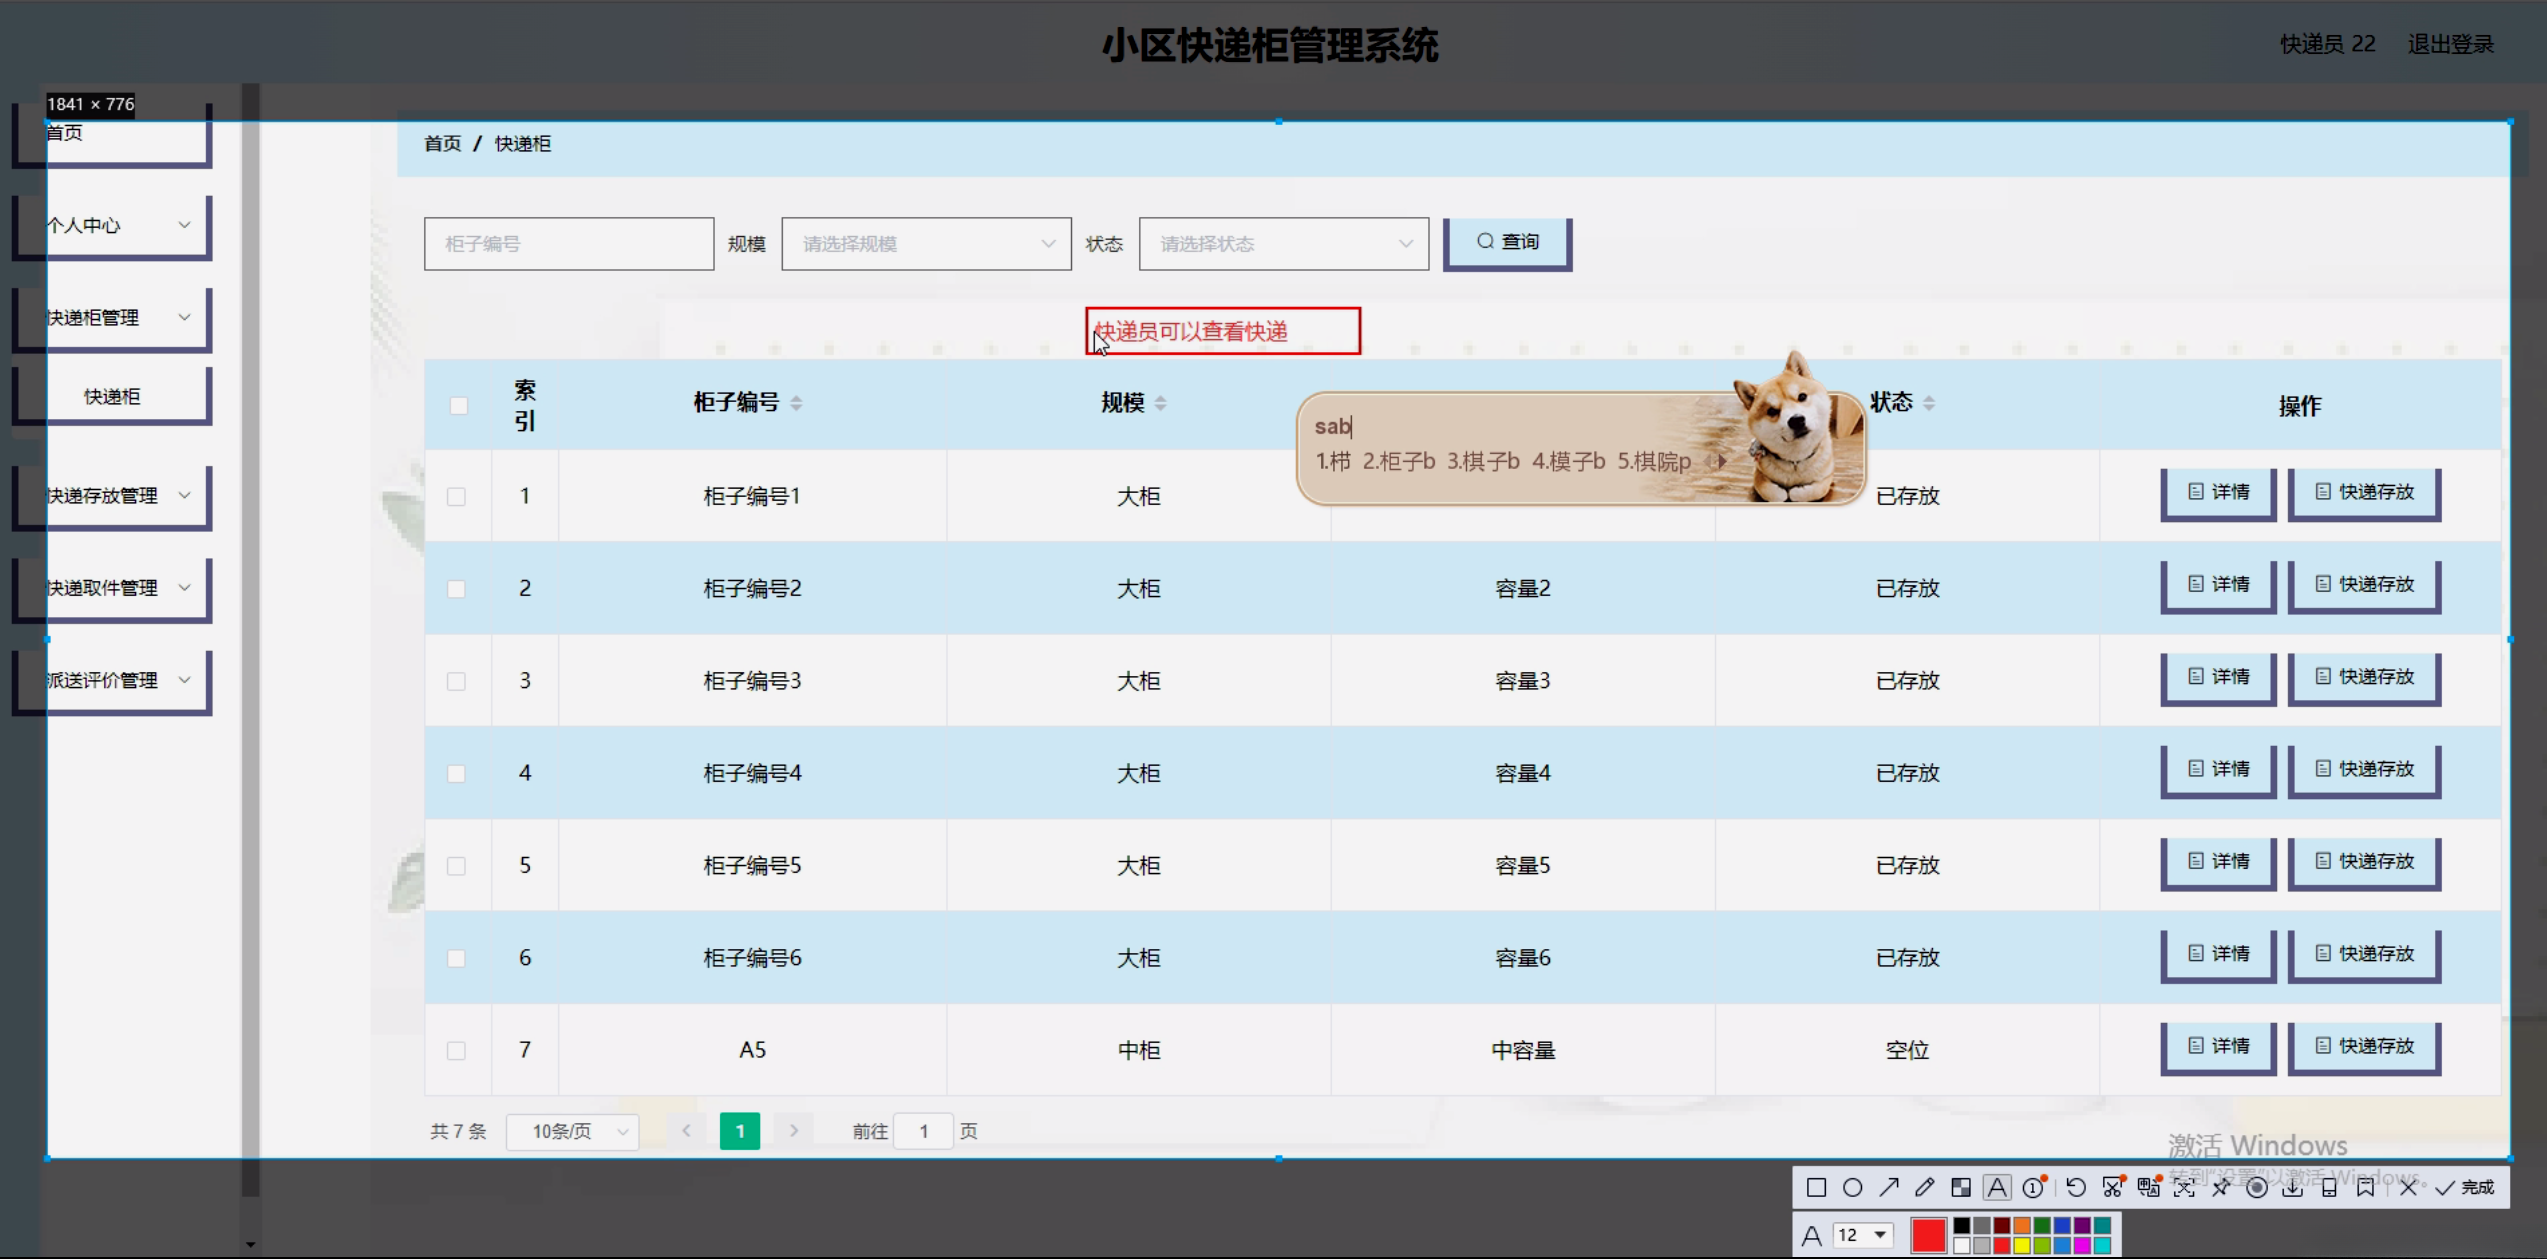Image resolution: width=2547 pixels, height=1259 pixels.
Task: Open the 请选择规模 dropdown
Action: click(926, 244)
